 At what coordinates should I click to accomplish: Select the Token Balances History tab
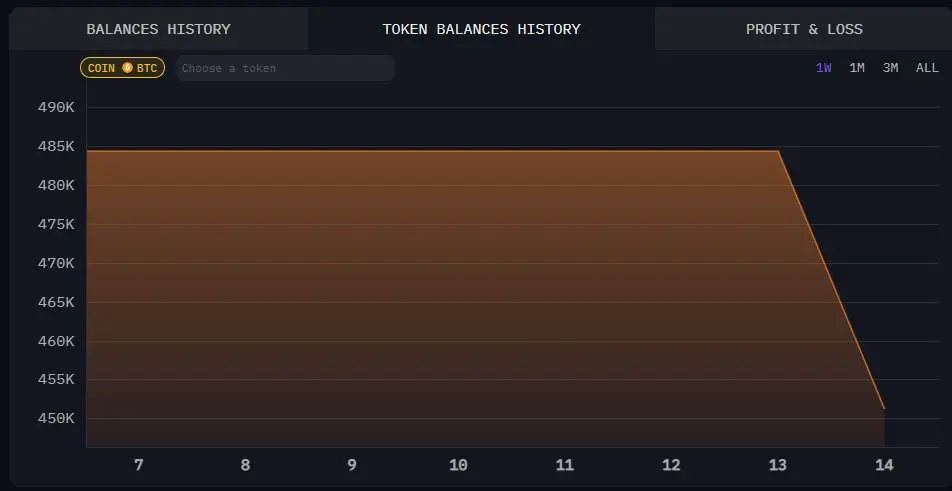point(481,29)
